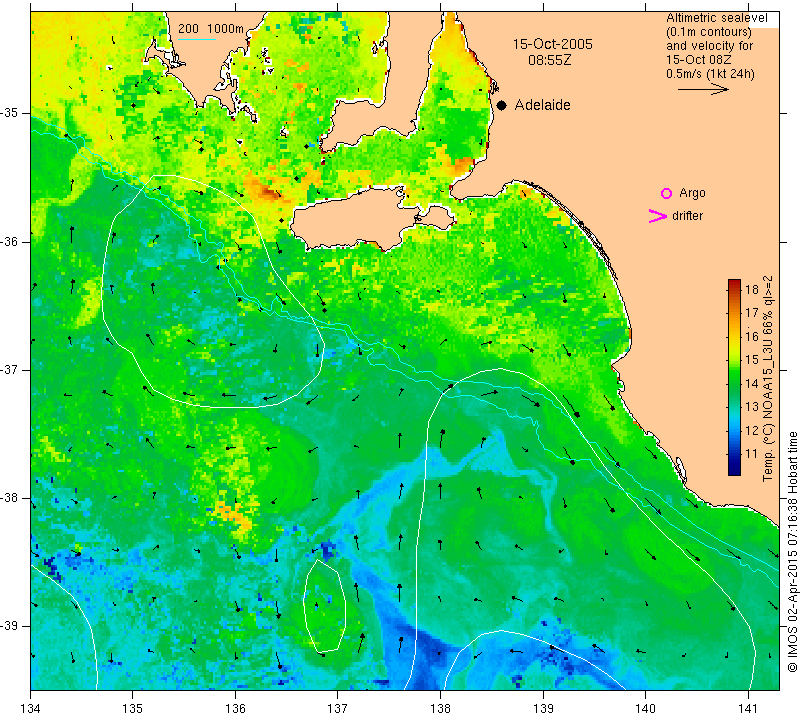Image resolution: width=800 pixels, height=720 pixels.
Task: Click the '200 1000m' depth legend text
Action: click(211, 29)
